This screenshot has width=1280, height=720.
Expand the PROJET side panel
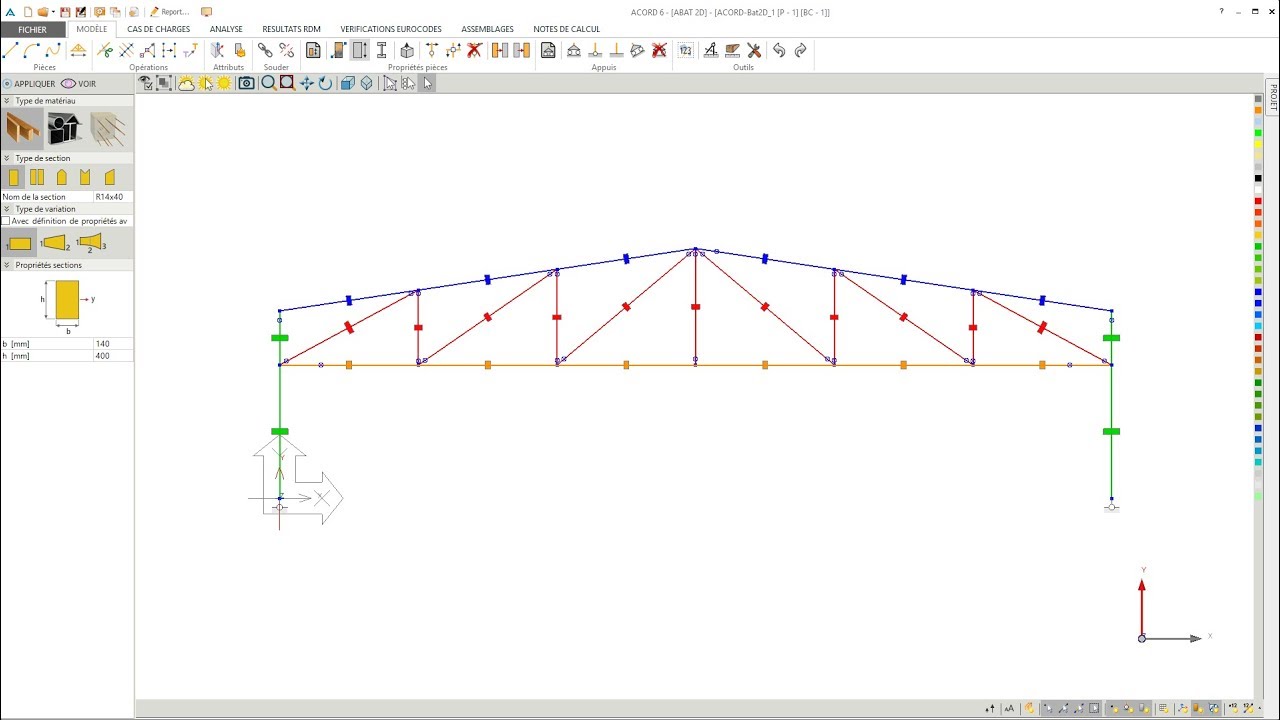(x=1273, y=96)
